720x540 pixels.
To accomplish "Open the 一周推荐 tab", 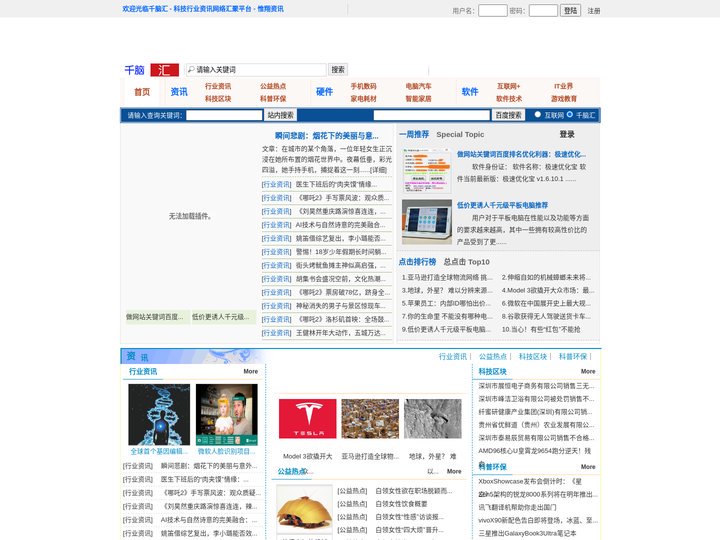I will [x=414, y=134].
